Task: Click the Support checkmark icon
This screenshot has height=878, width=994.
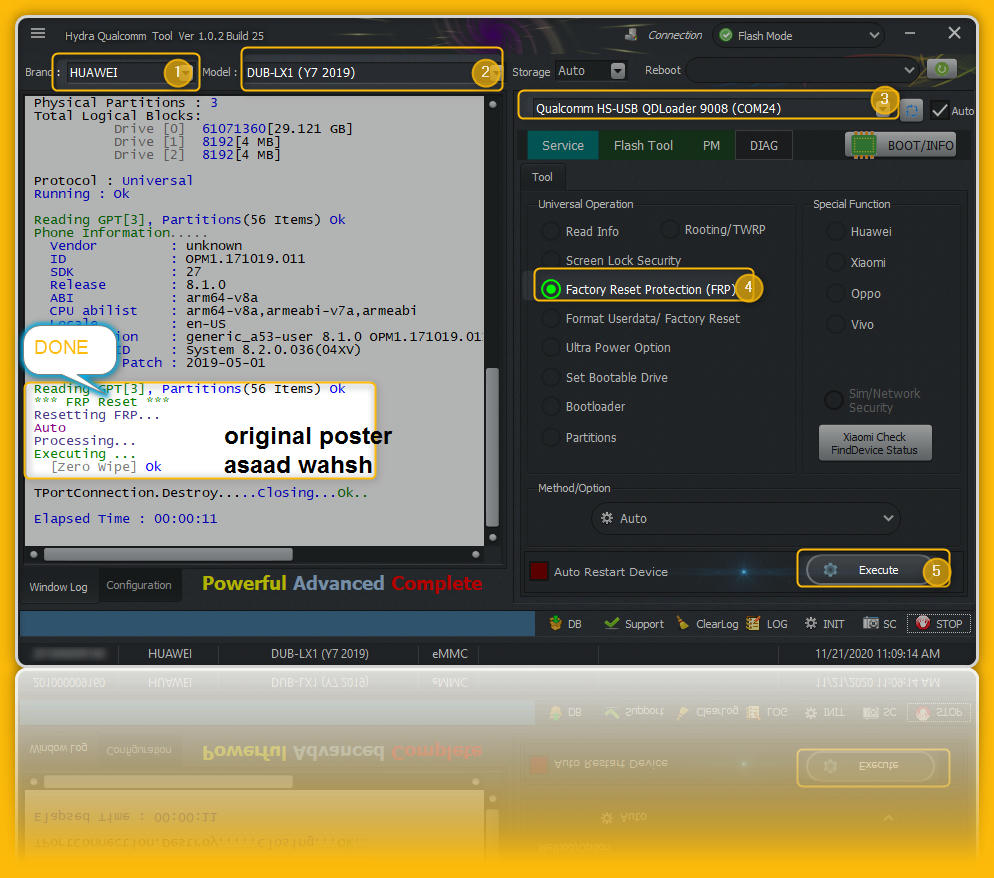Action: pos(612,623)
